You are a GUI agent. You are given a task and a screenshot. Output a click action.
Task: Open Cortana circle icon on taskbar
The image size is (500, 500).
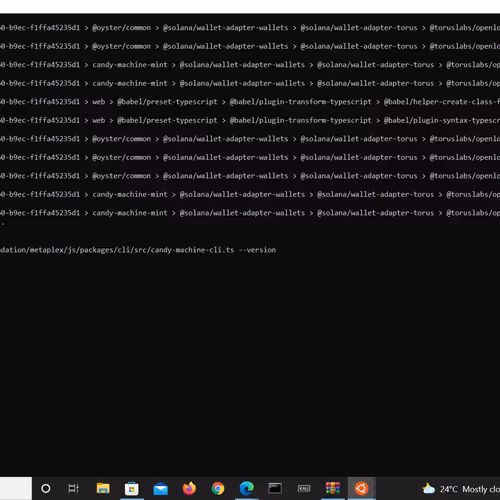(x=46, y=489)
